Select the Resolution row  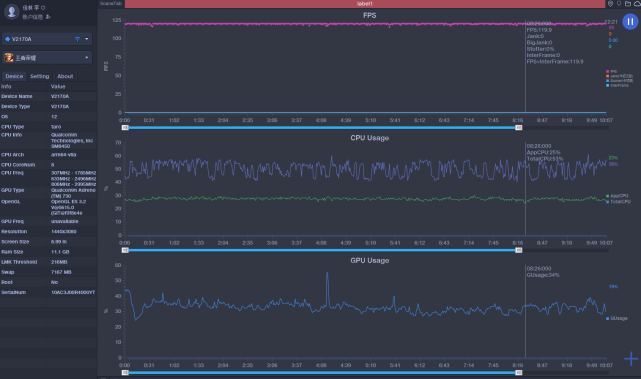coord(48,231)
